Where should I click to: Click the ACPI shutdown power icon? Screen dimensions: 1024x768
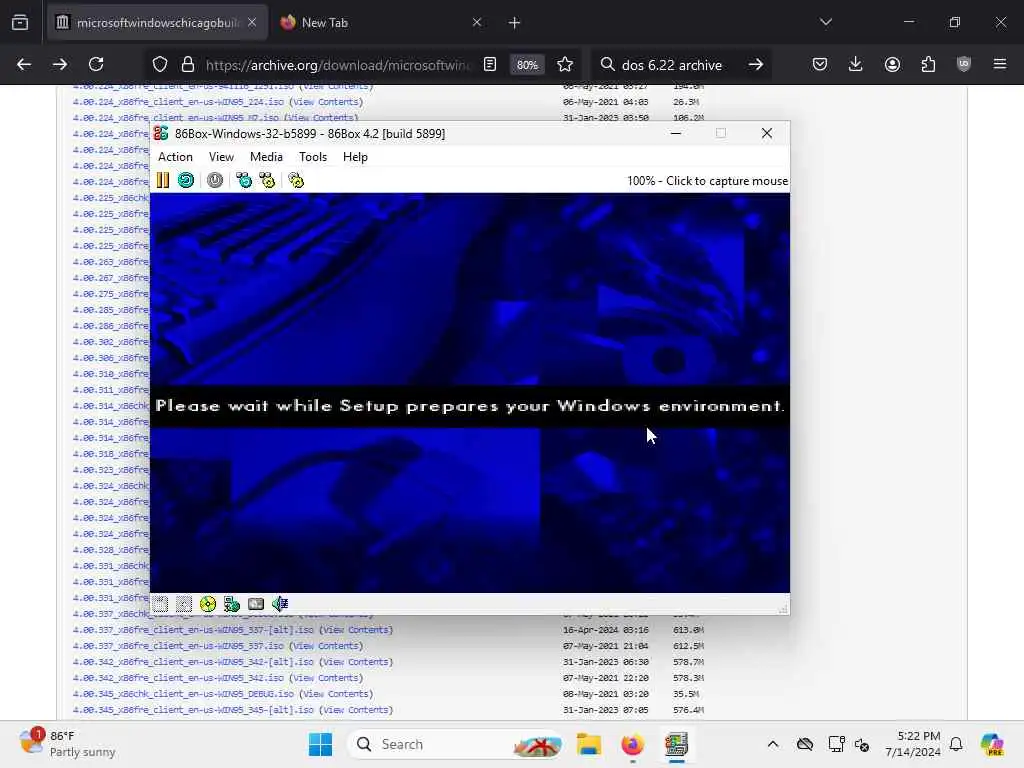[x=215, y=180]
